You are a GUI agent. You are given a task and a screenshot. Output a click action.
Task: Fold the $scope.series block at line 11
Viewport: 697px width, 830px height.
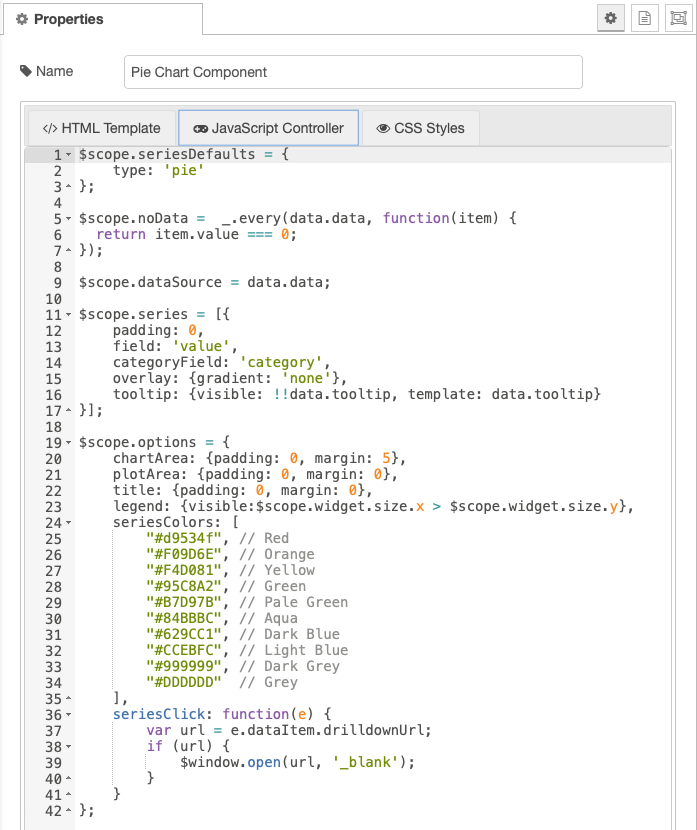click(x=68, y=314)
